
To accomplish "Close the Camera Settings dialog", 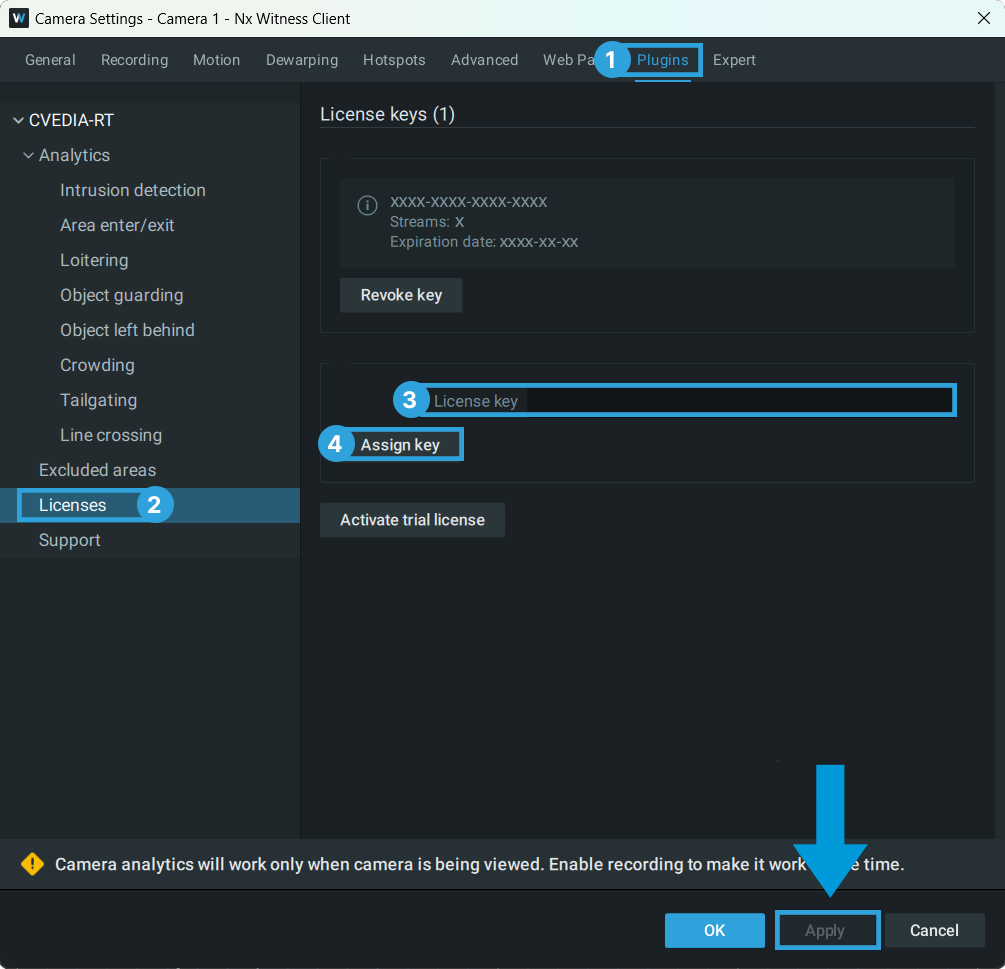I will (x=984, y=18).
